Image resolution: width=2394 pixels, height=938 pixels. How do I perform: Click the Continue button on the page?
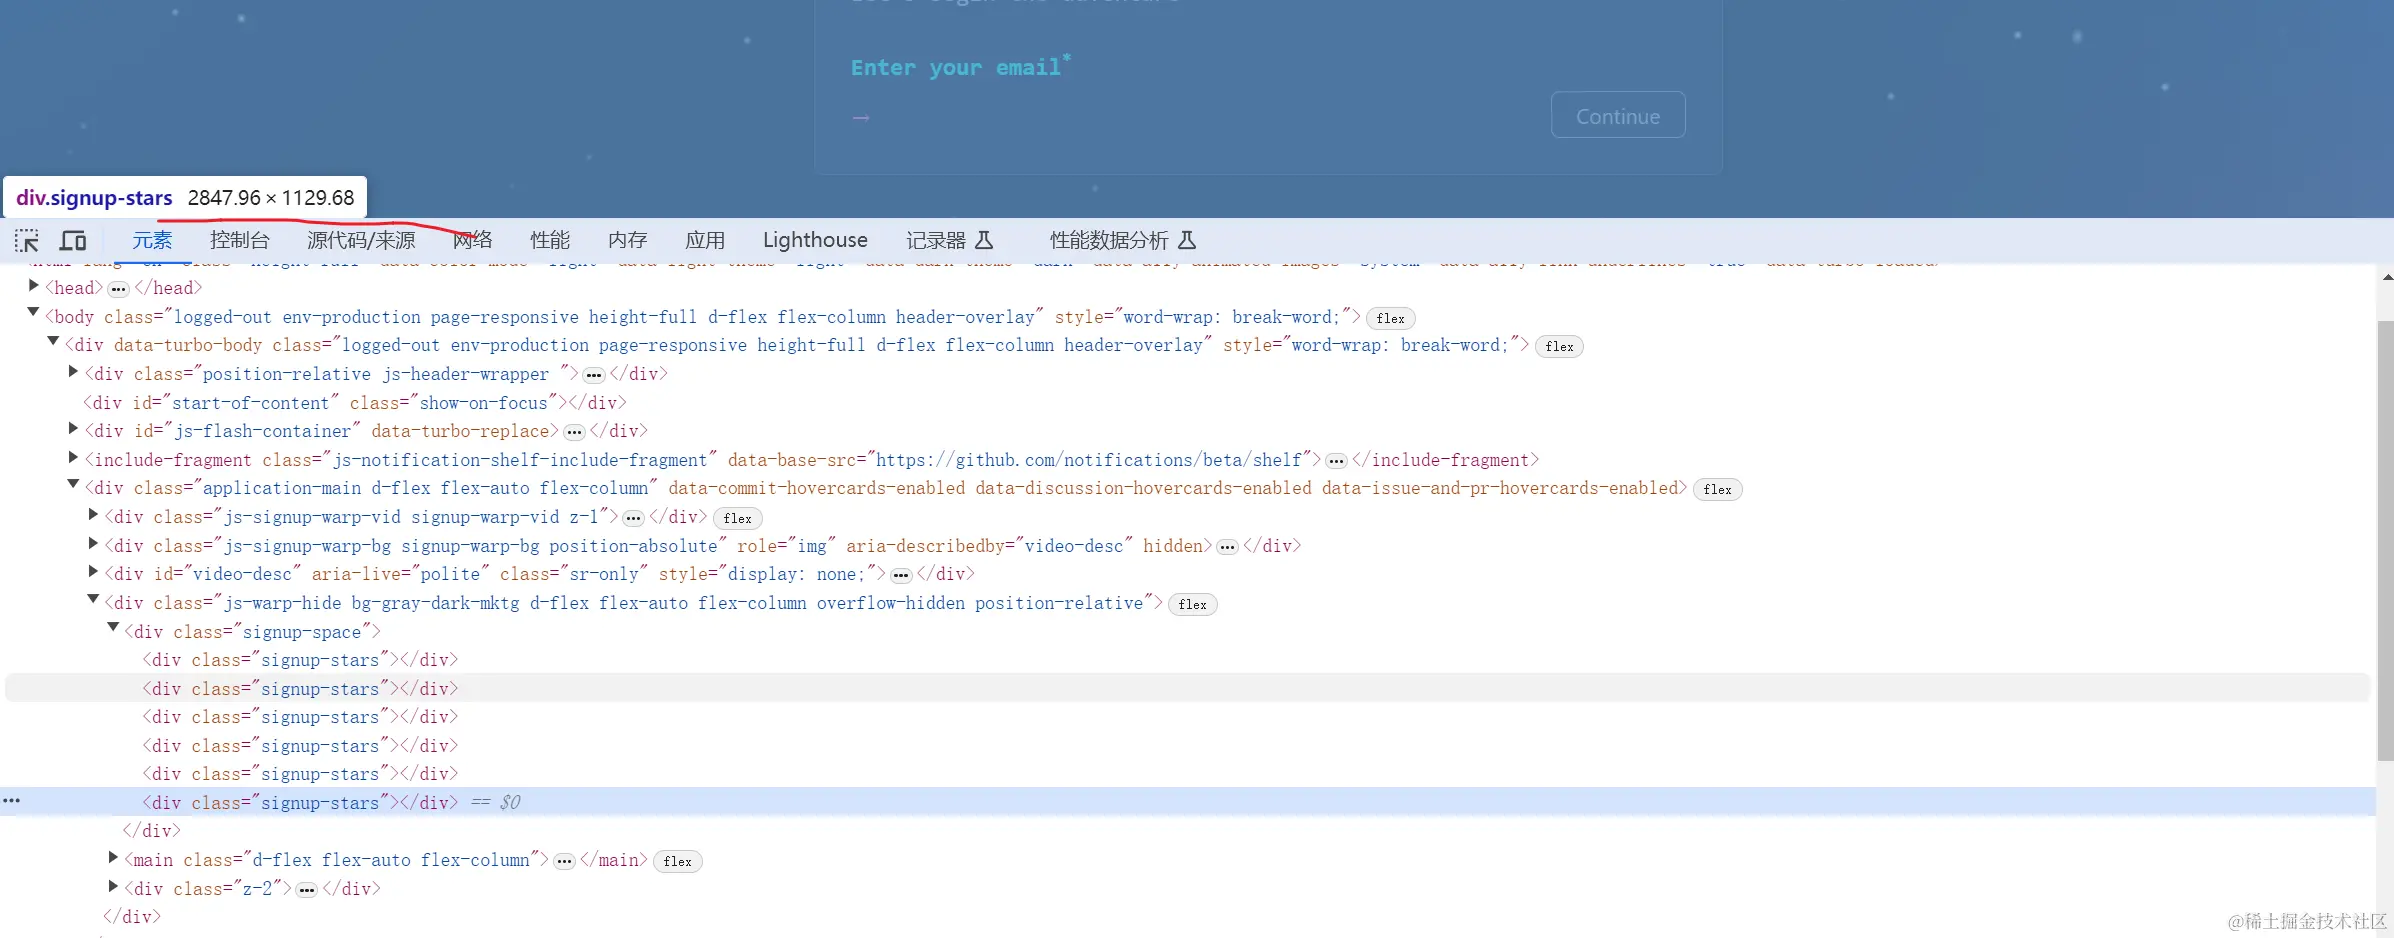point(1618,116)
